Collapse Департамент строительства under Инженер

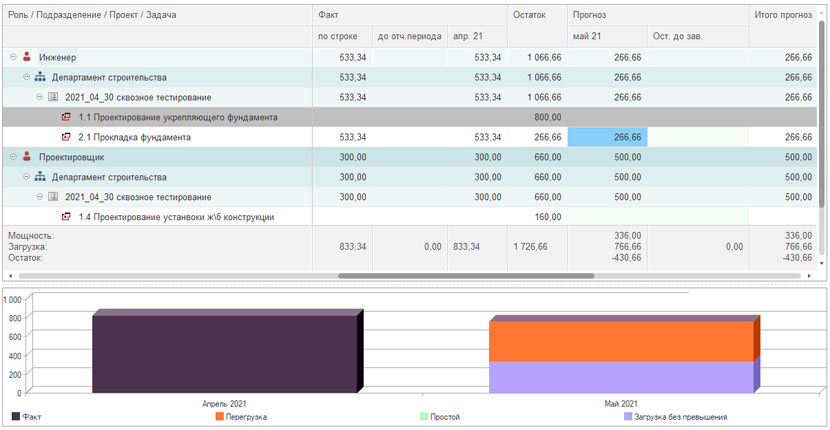point(26,77)
